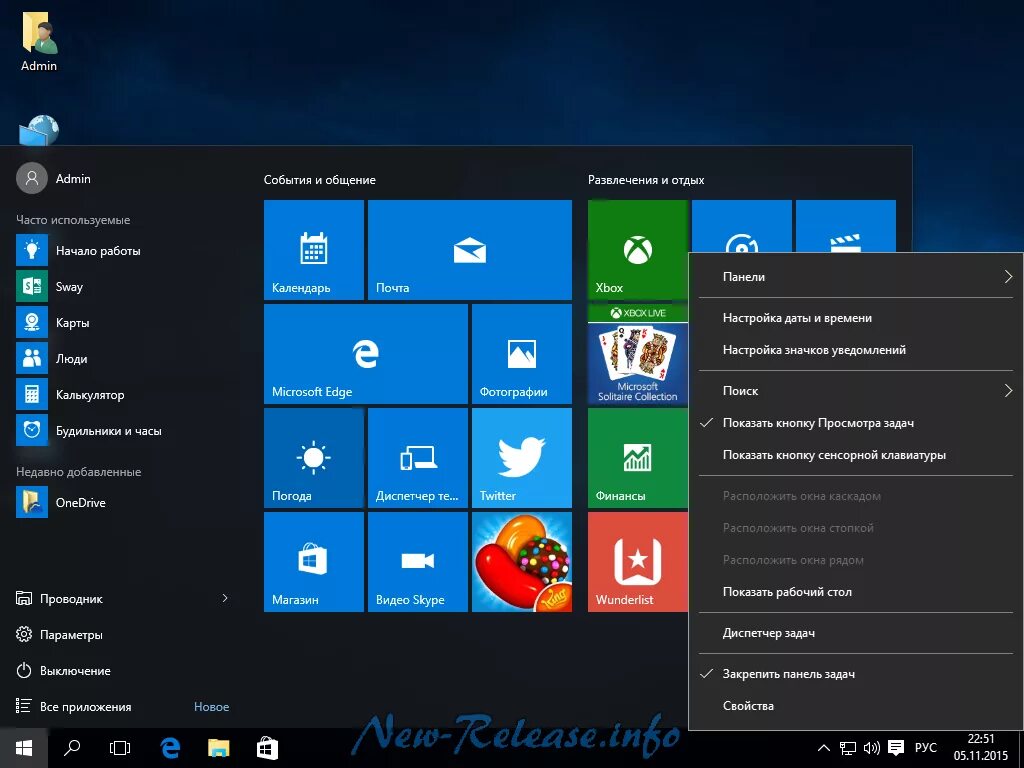Image resolution: width=1024 pixels, height=768 pixels.
Task: Click the События и общение group header
Action: (x=319, y=180)
